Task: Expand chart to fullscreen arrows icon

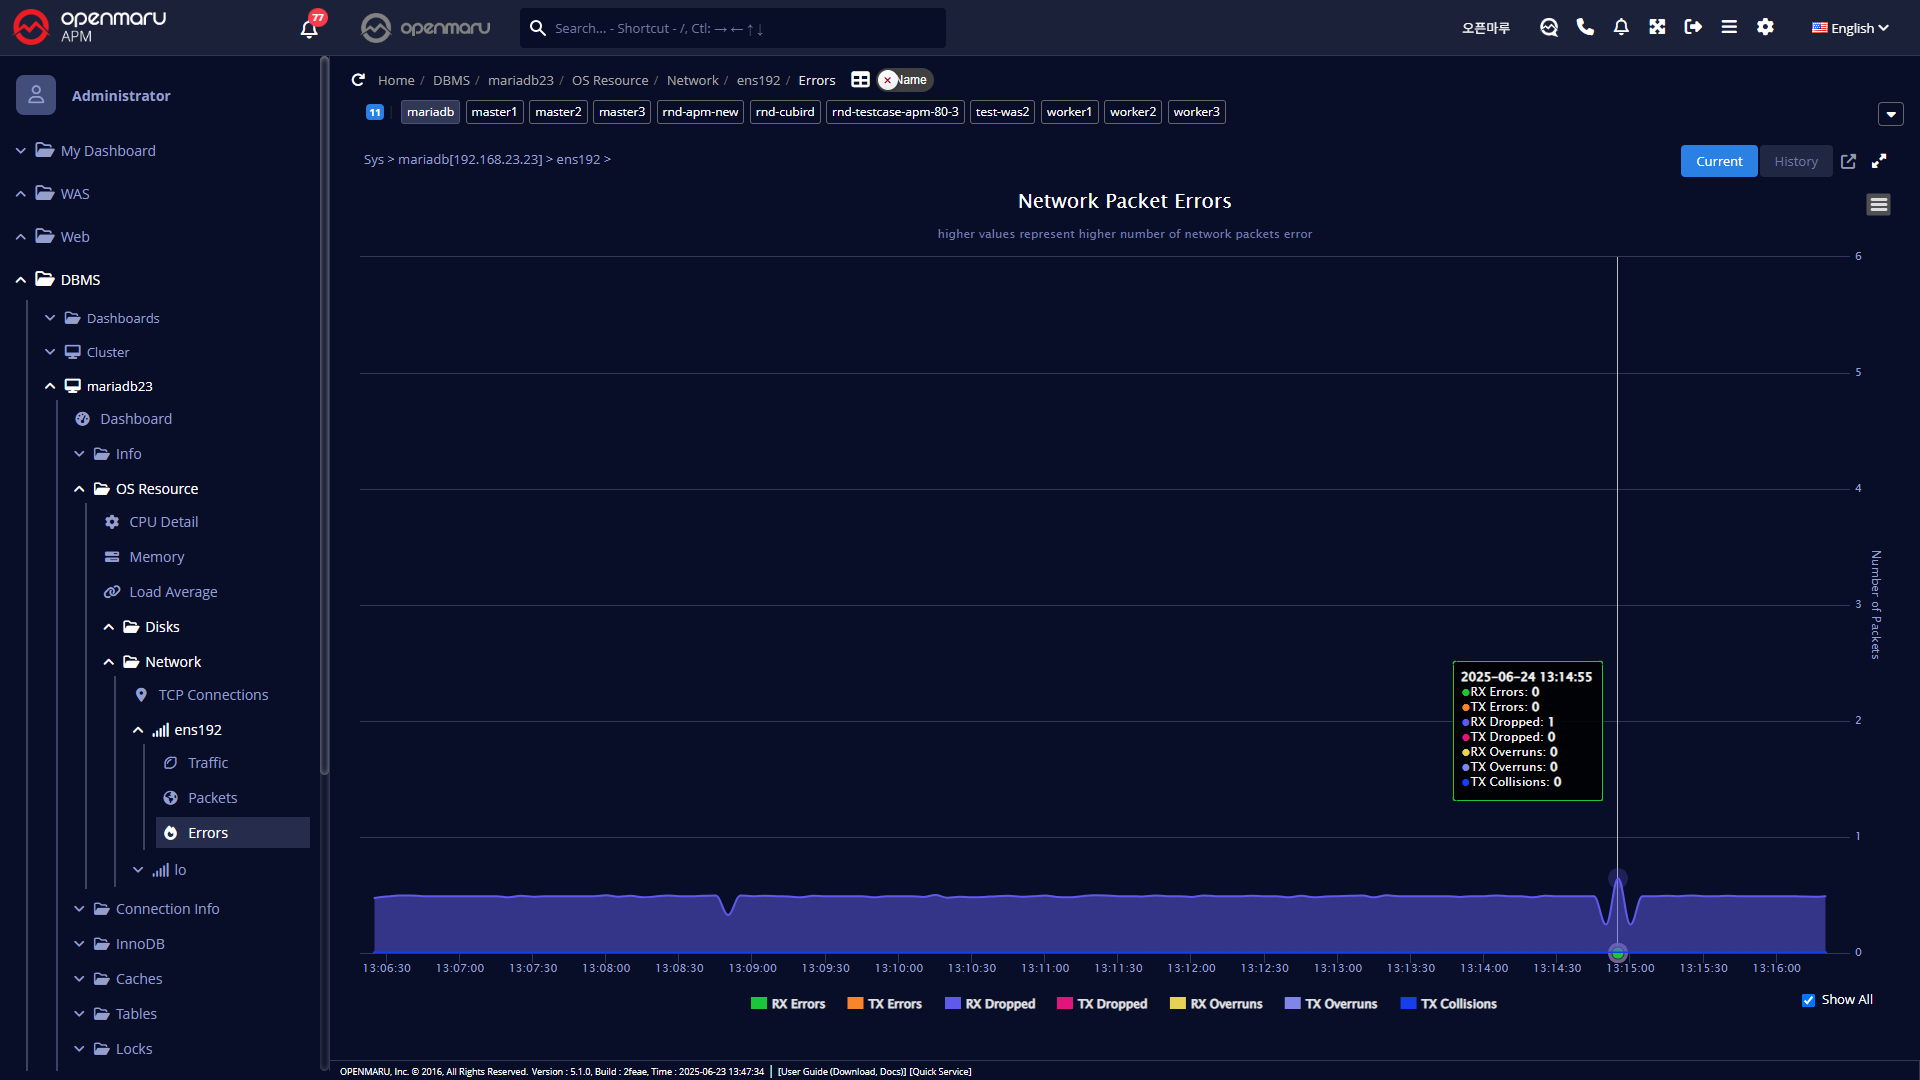Action: tap(1879, 161)
